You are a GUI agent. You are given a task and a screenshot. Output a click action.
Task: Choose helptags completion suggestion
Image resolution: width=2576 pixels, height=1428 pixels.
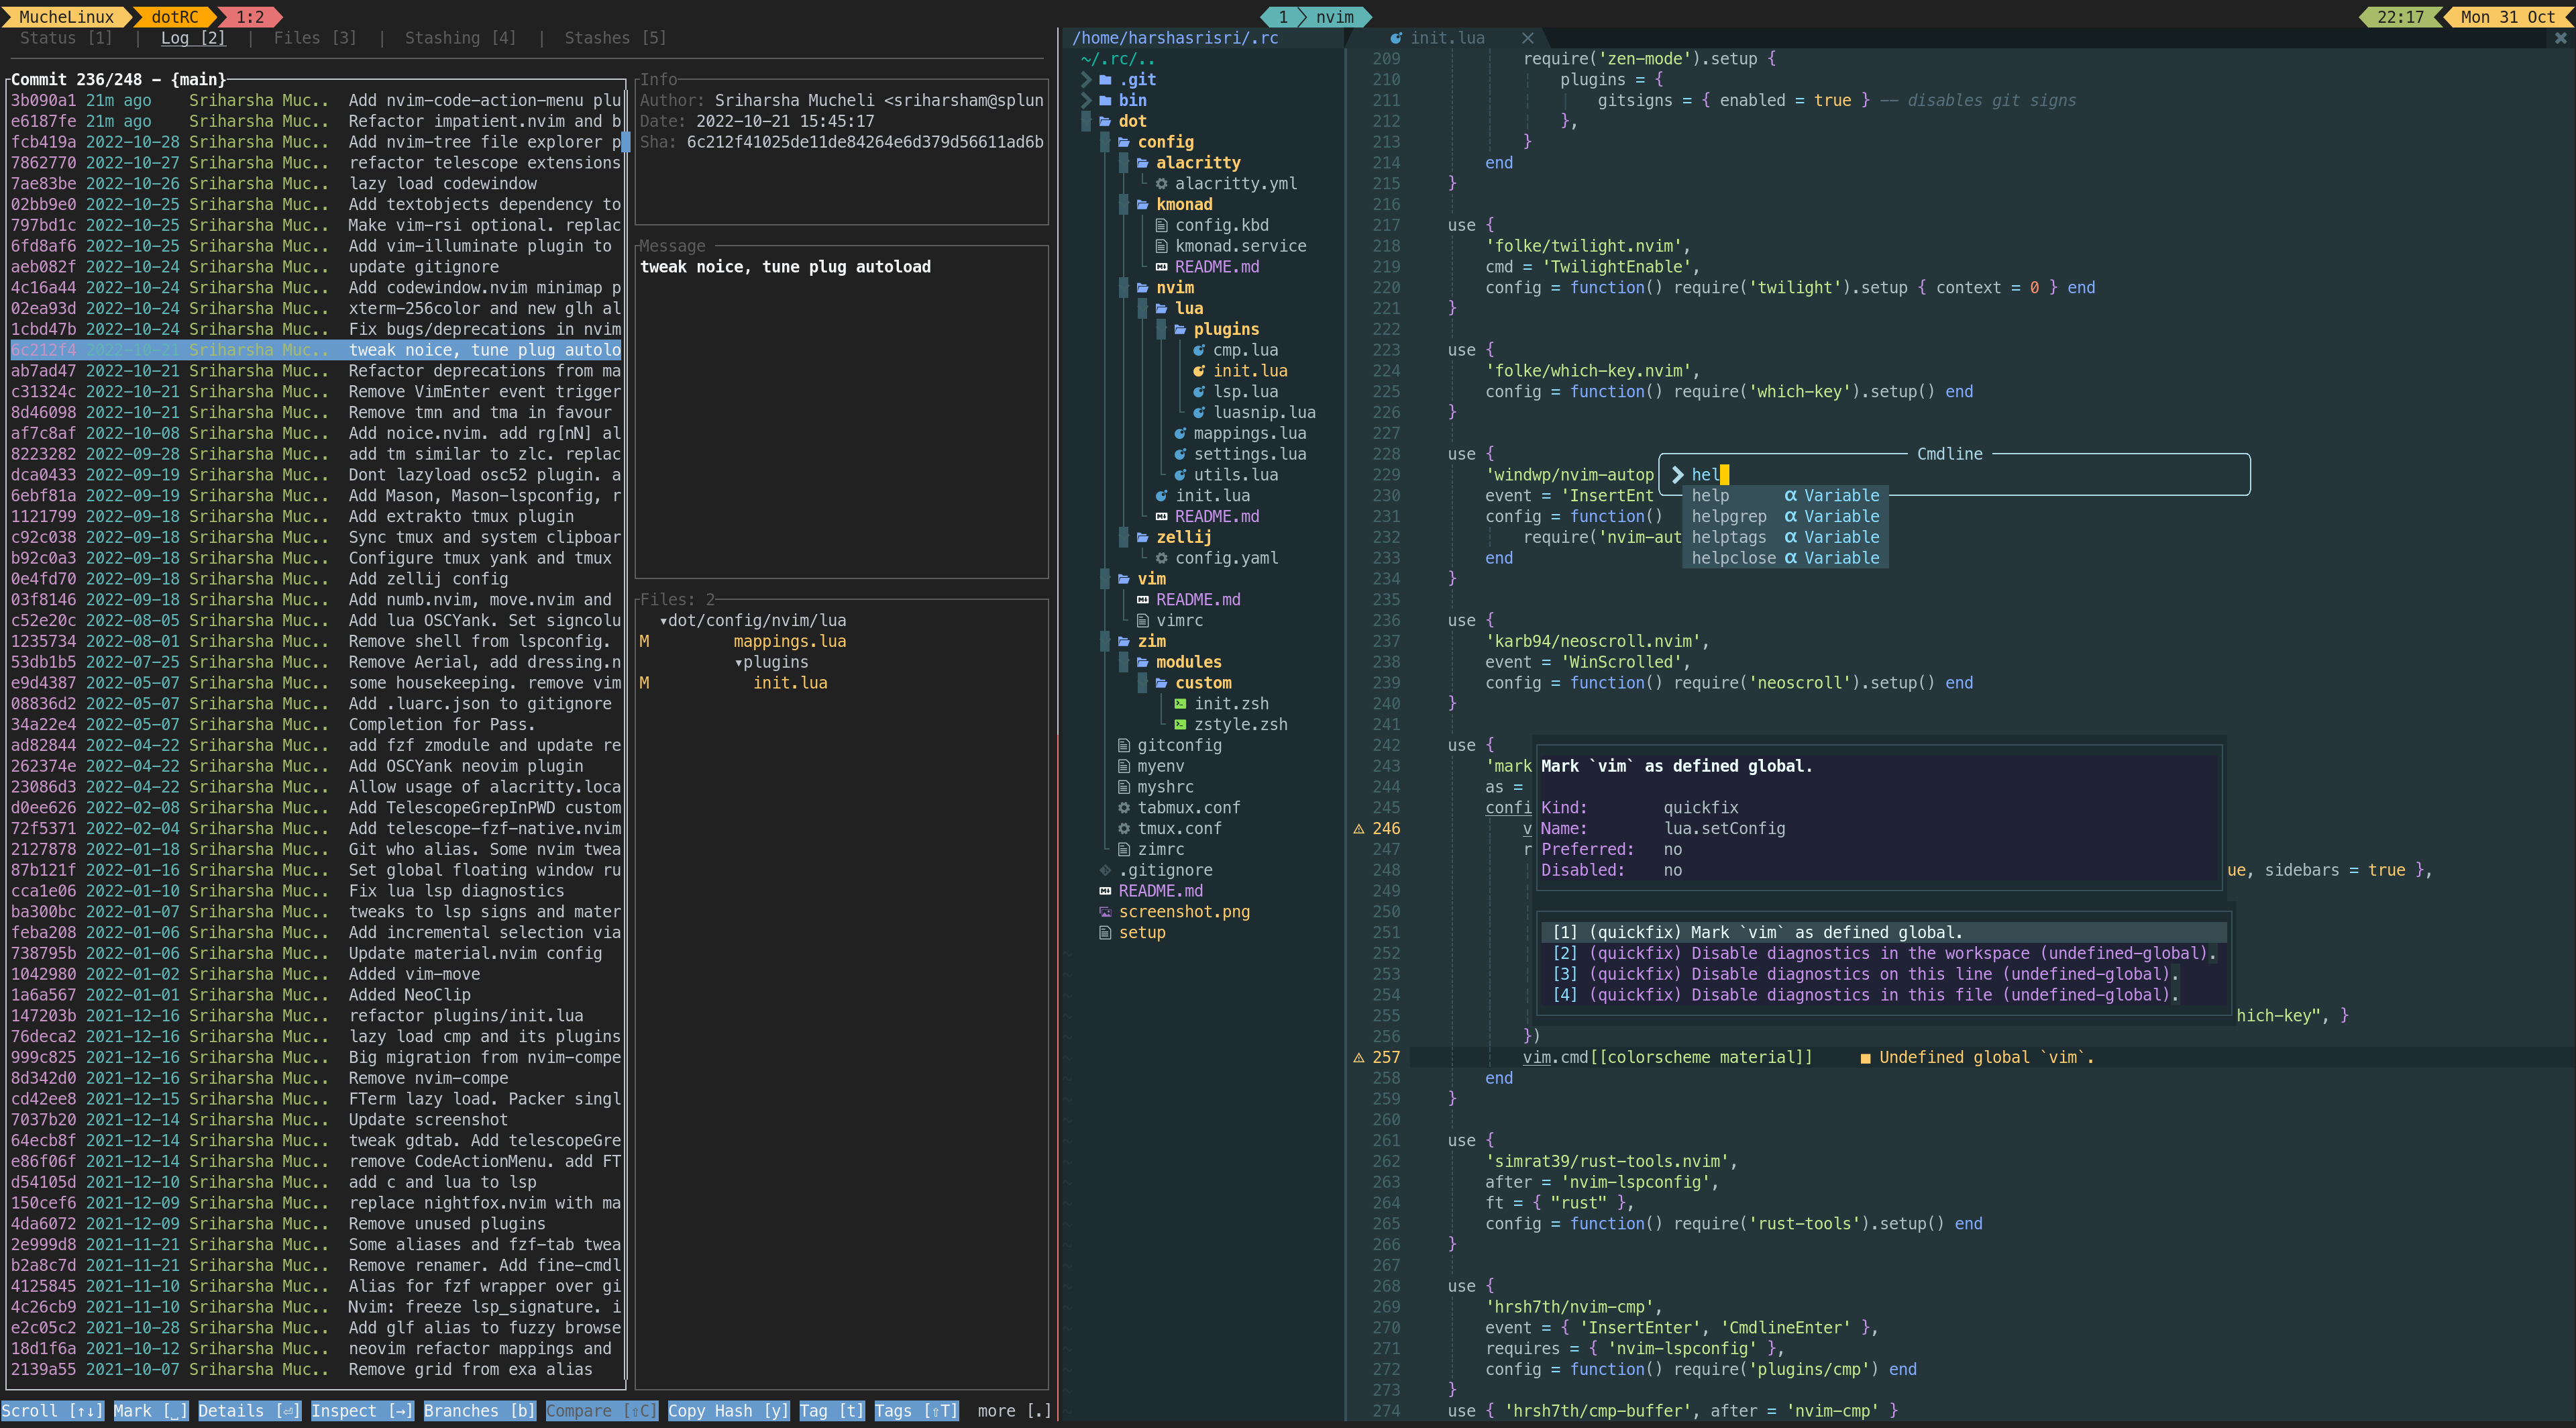click(x=1785, y=537)
